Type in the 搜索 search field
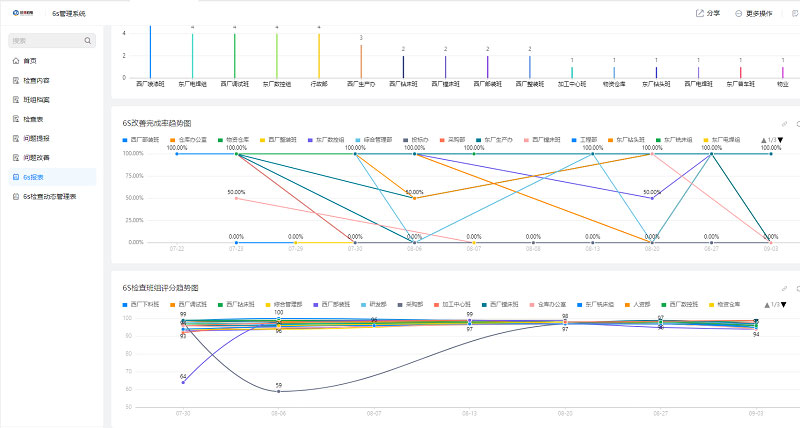The width and height of the screenshot is (800, 428). coord(45,41)
